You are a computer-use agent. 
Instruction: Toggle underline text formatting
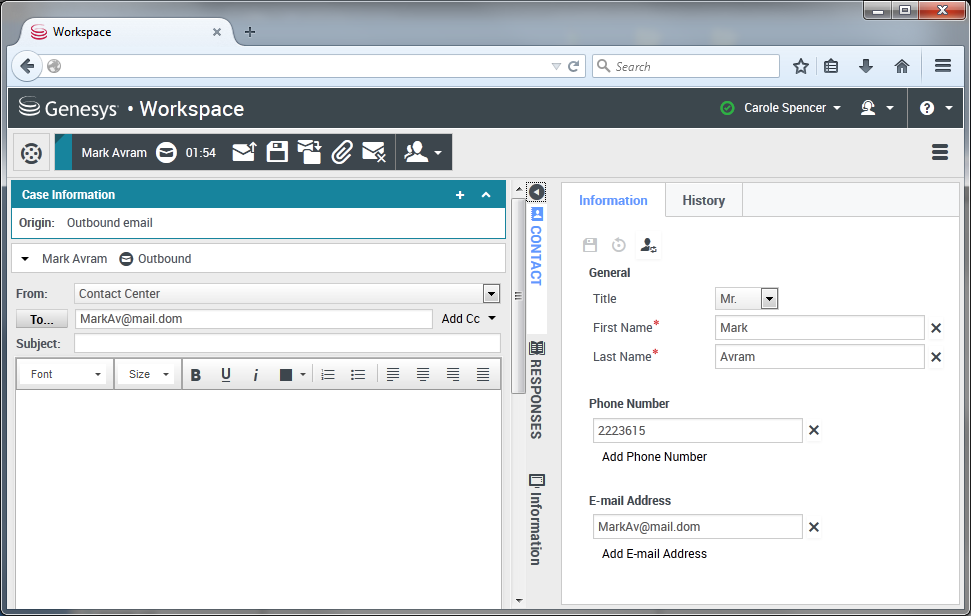point(226,375)
